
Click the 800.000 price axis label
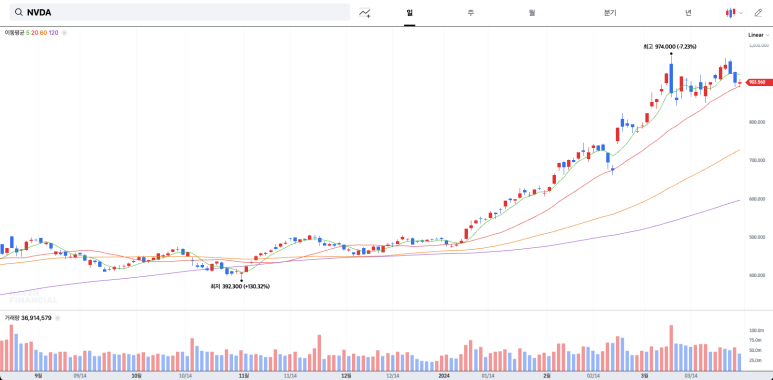click(757, 122)
